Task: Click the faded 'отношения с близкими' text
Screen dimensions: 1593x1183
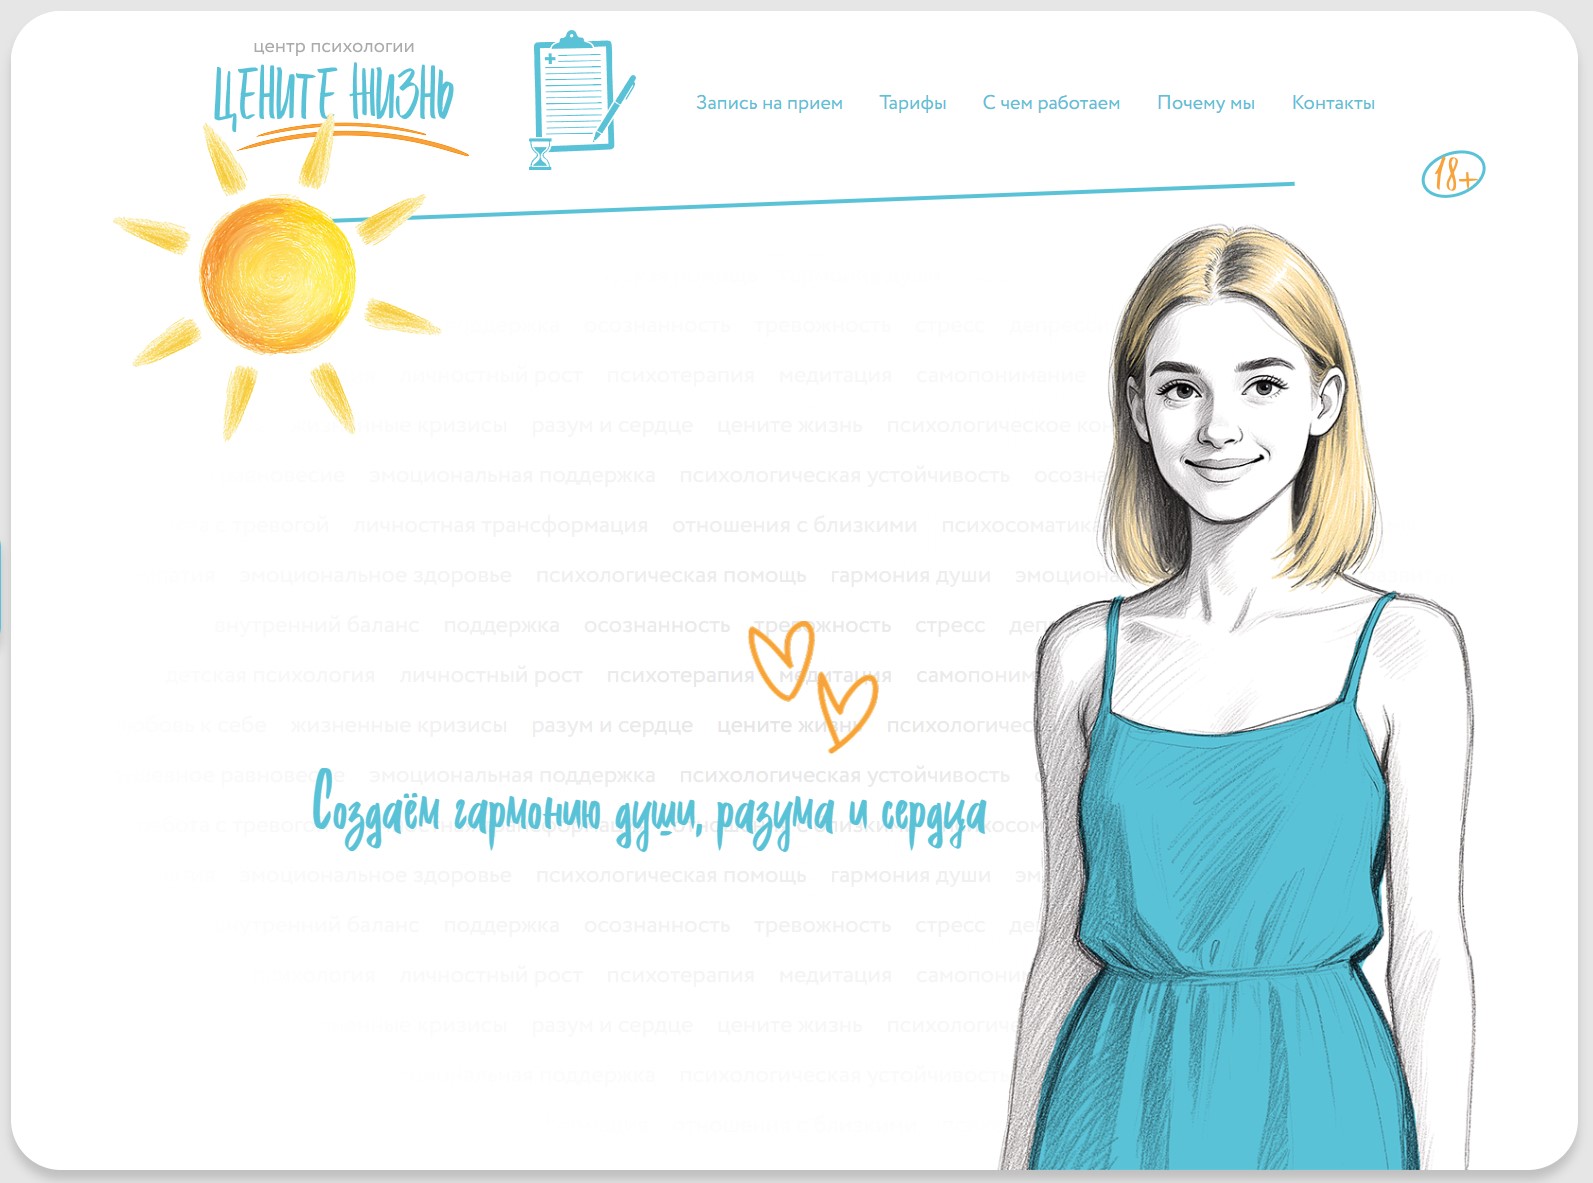Action: [x=794, y=526]
